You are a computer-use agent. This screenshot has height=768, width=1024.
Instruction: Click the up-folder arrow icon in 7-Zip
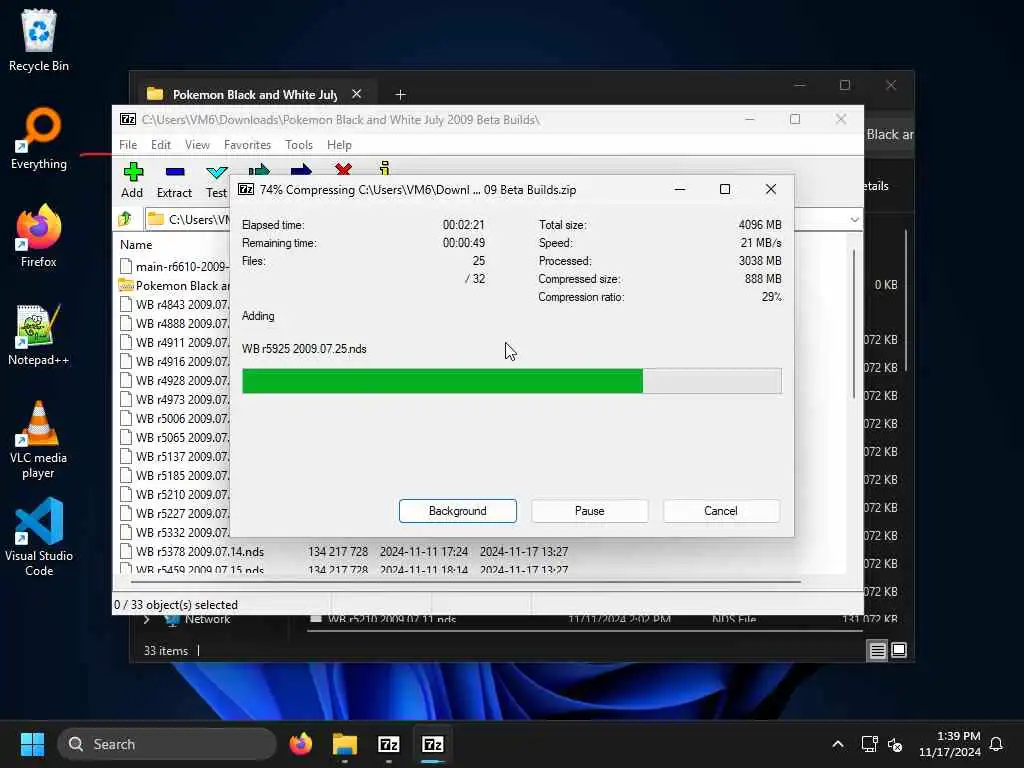[125, 219]
